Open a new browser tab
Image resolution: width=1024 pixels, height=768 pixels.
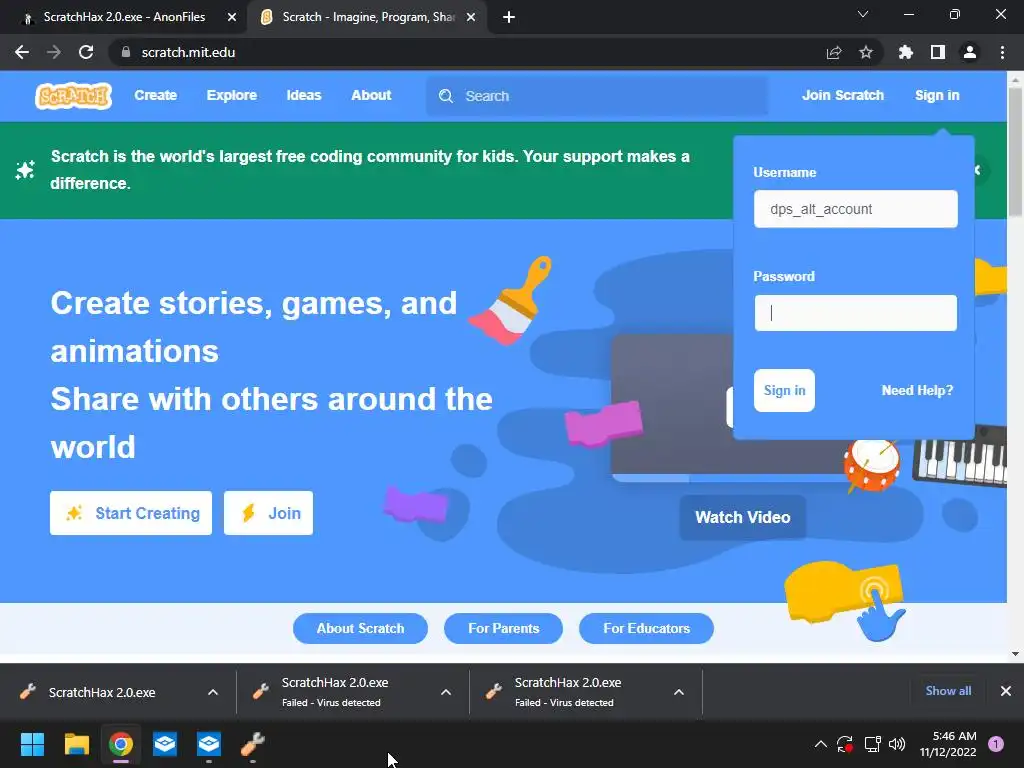click(x=509, y=18)
